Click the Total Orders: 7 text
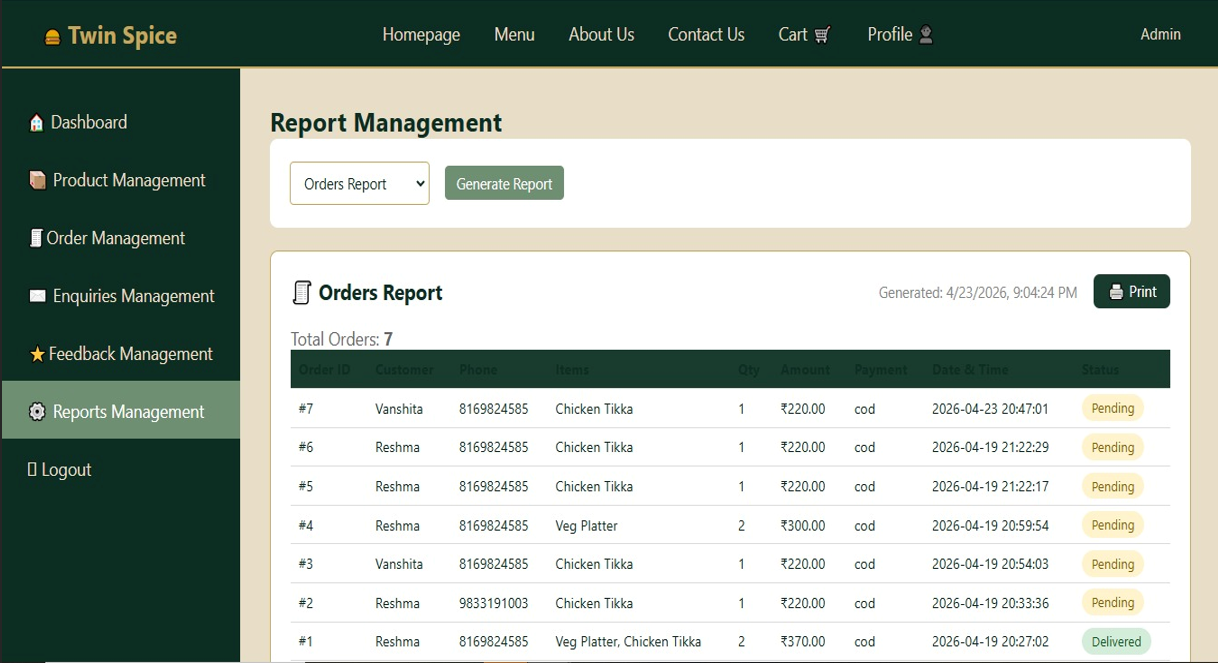The height and width of the screenshot is (663, 1218). click(x=341, y=339)
